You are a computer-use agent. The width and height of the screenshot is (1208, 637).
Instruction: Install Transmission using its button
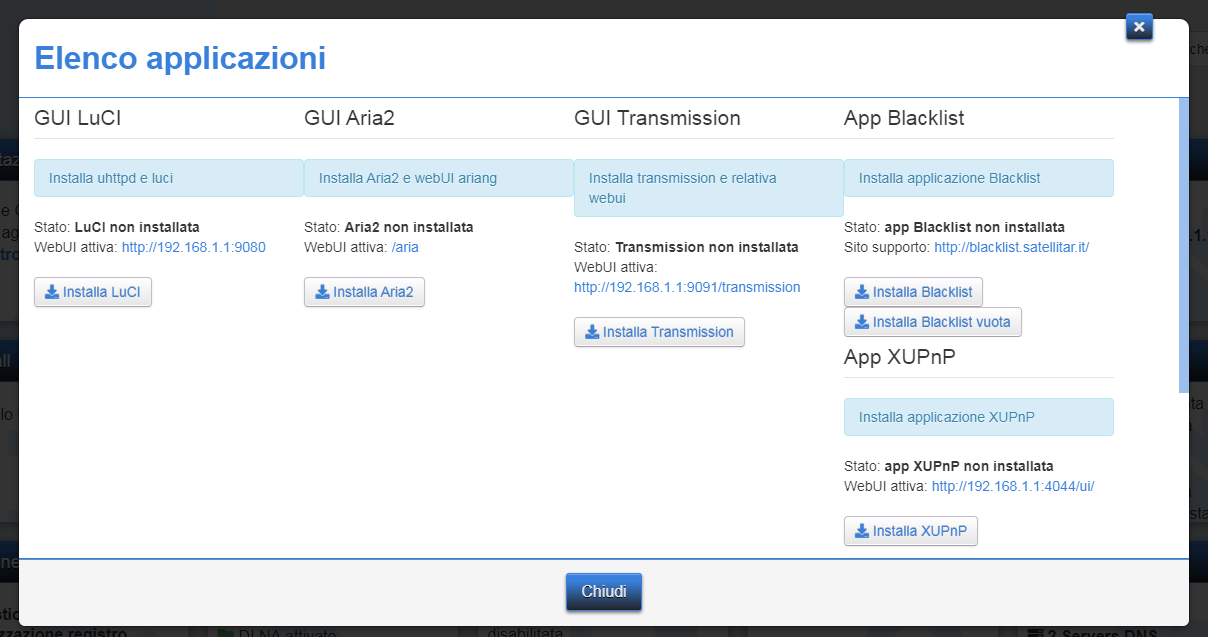(x=659, y=331)
